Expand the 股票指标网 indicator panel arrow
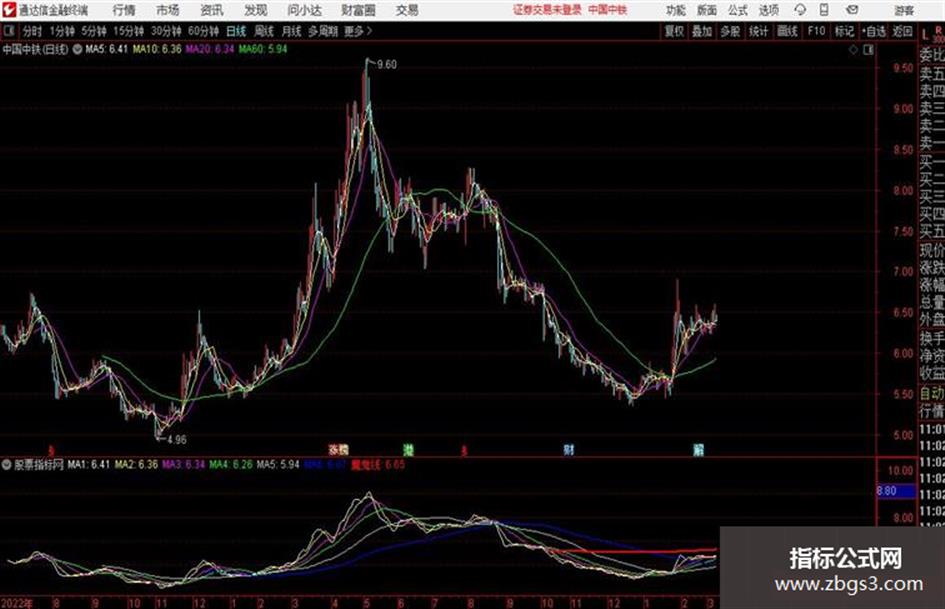The width and height of the screenshot is (945, 609). click(7, 465)
